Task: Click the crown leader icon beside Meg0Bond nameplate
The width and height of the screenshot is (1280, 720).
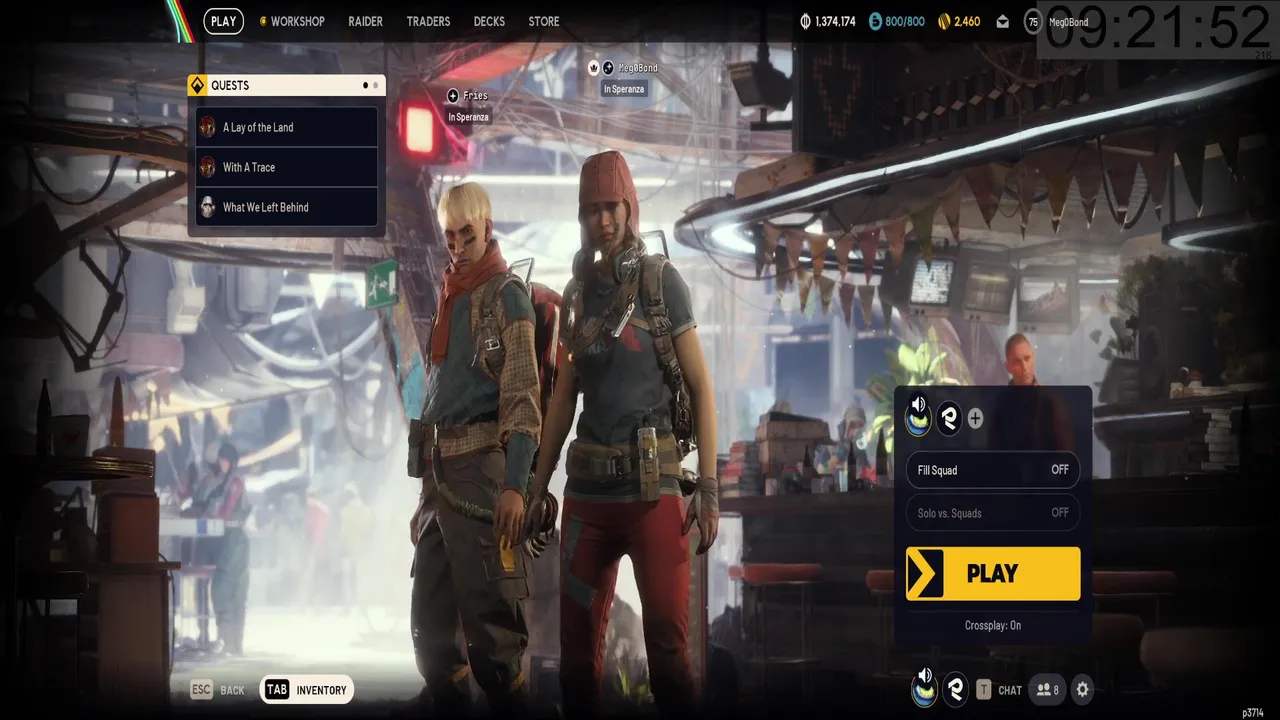Action: [594, 68]
